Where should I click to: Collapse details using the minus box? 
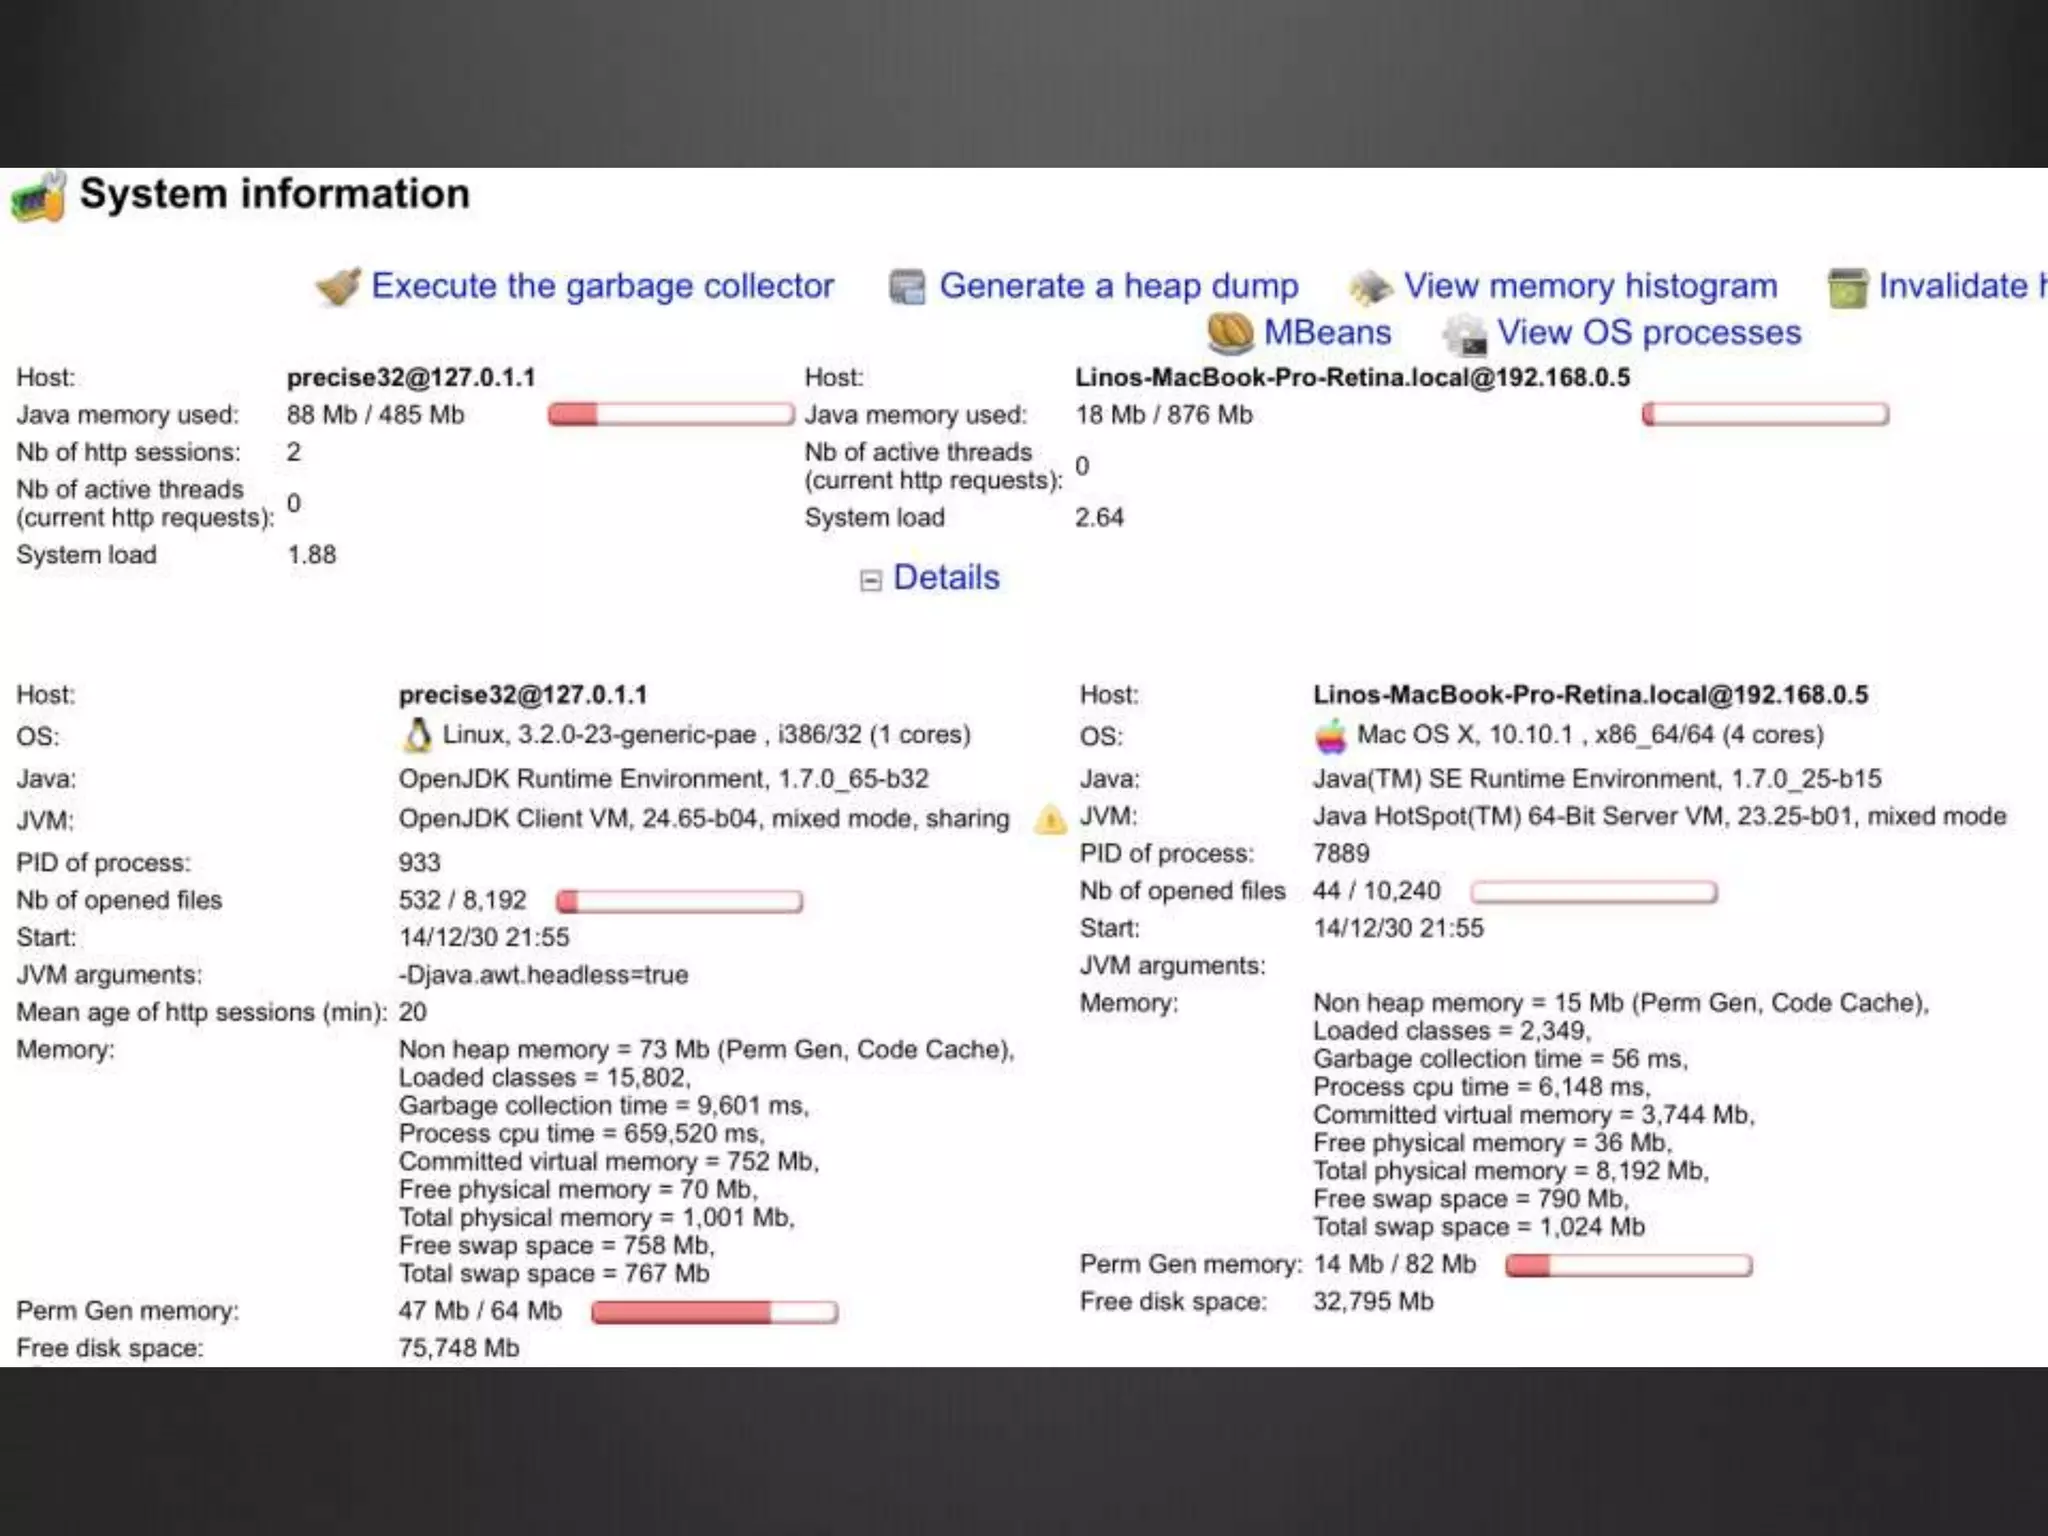point(870,581)
